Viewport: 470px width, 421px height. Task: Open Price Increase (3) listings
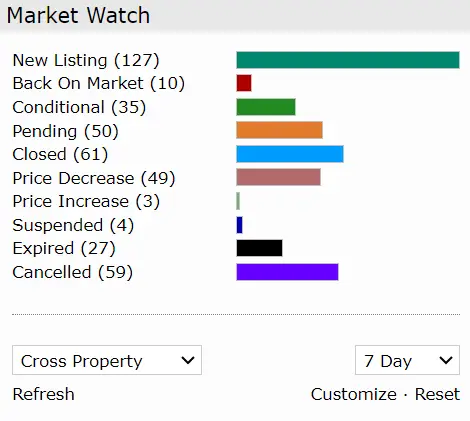[x=86, y=202]
